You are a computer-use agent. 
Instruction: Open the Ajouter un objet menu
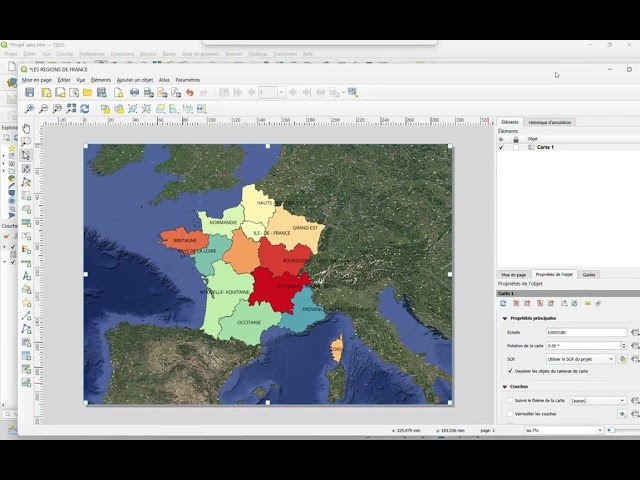[135, 80]
